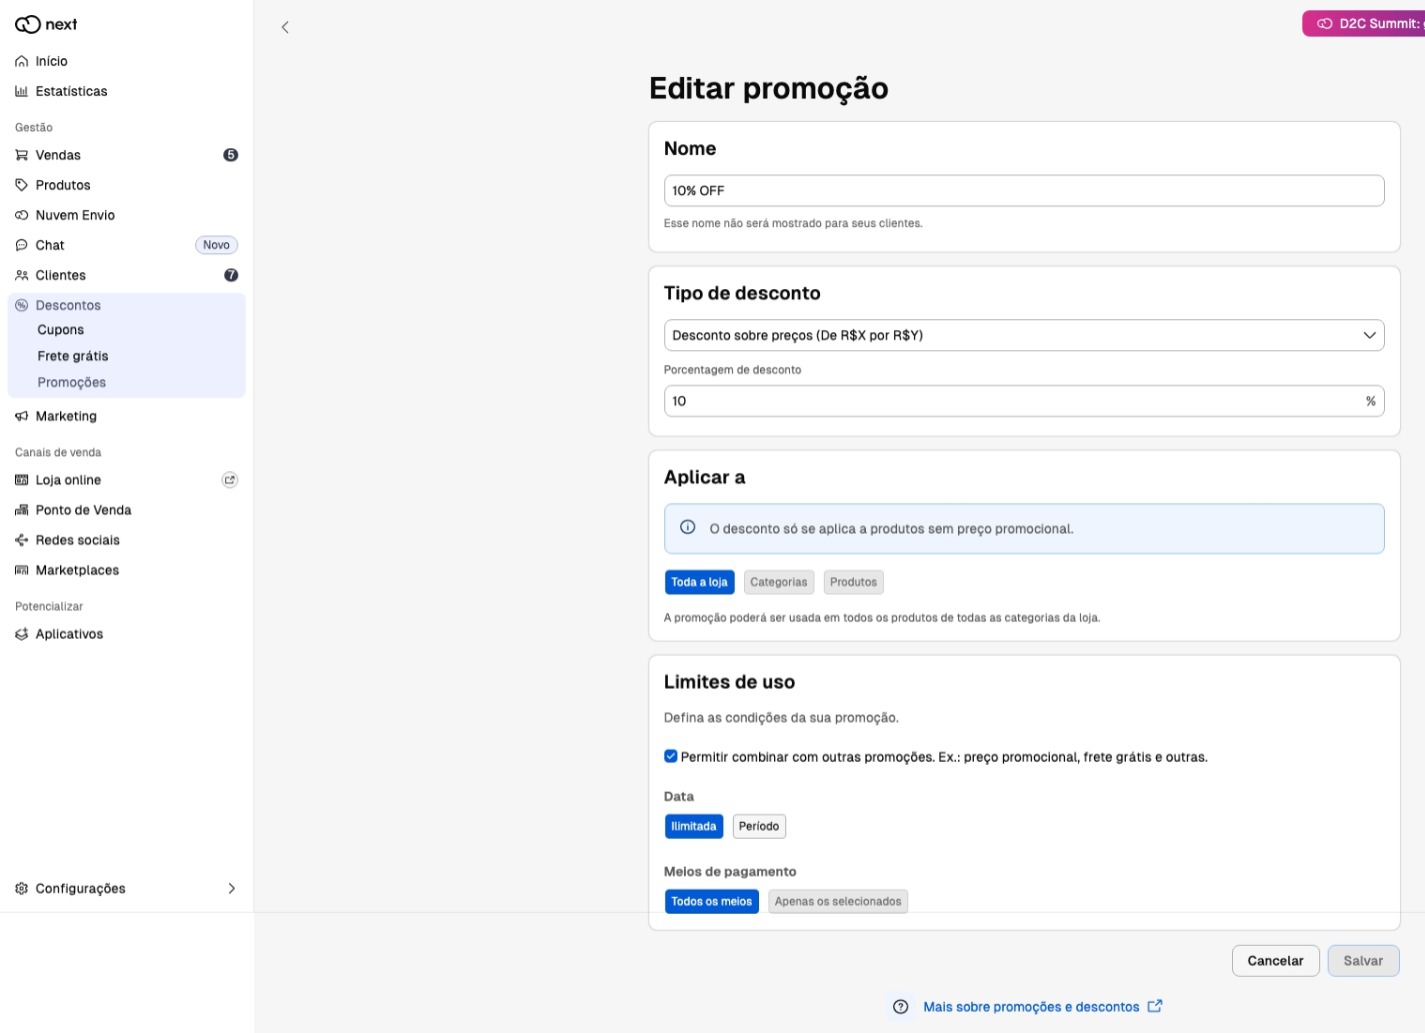Select Categorias option
Viewport: 1425px width, 1033px height.
(x=779, y=582)
